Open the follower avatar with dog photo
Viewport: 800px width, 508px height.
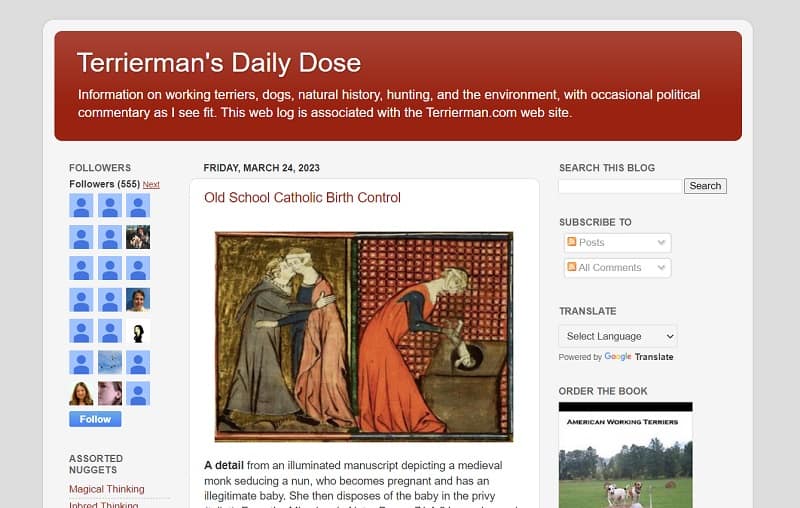click(138, 237)
